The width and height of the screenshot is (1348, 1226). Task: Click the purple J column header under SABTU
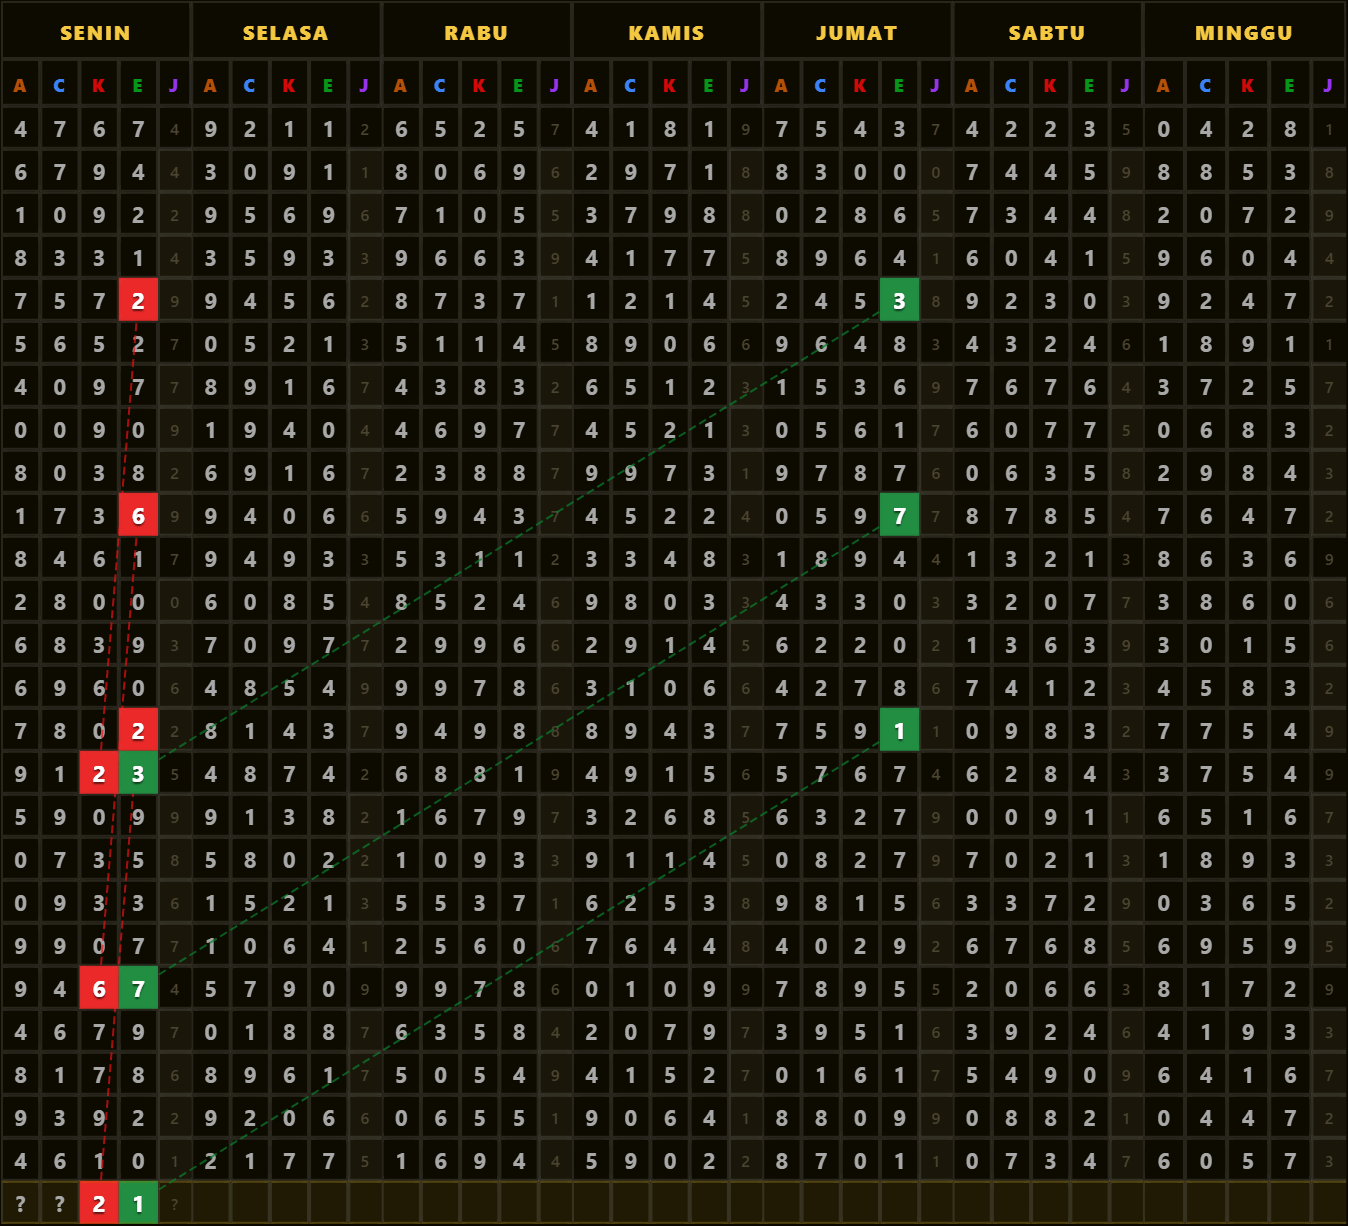coord(1126,85)
